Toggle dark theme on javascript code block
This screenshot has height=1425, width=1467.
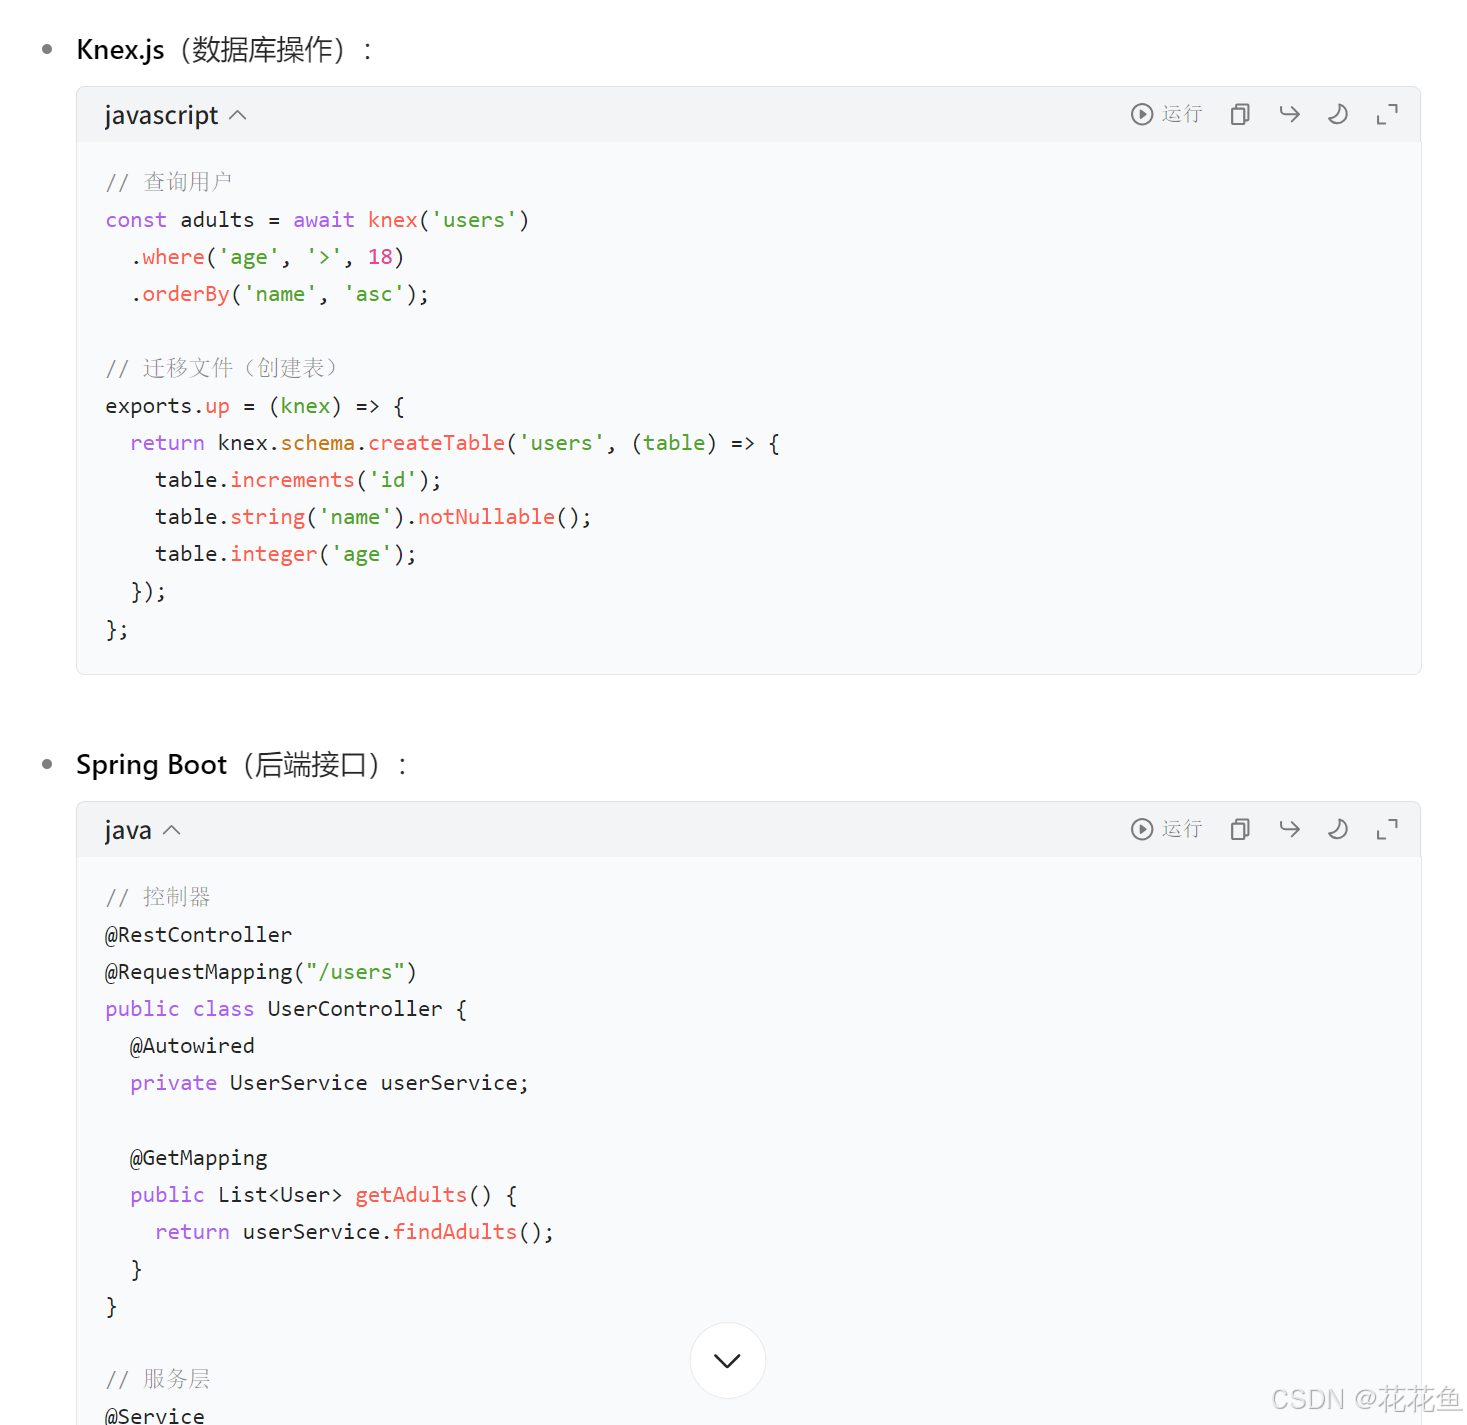pos(1338,114)
